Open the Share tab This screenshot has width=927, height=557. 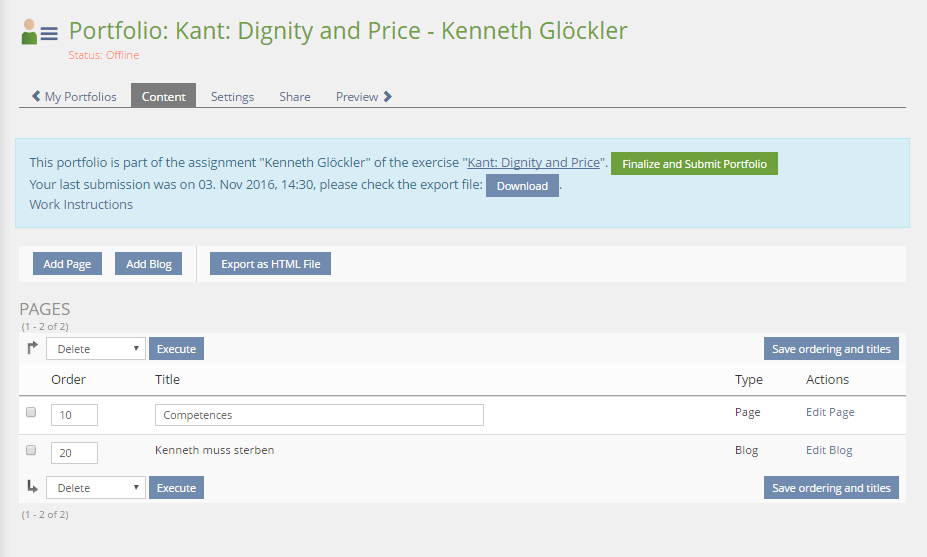click(294, 97)
